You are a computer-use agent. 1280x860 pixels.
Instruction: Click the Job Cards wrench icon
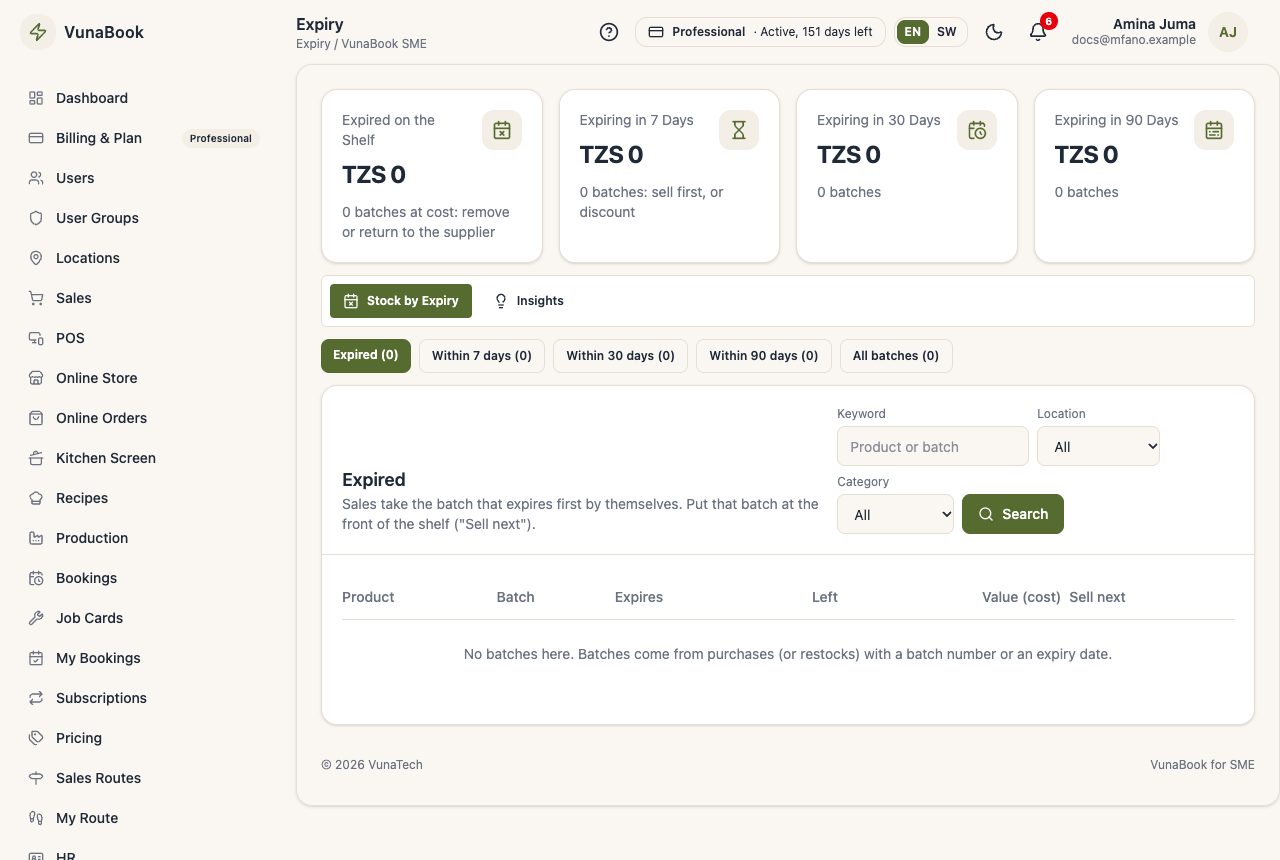(x=36, y=618)
